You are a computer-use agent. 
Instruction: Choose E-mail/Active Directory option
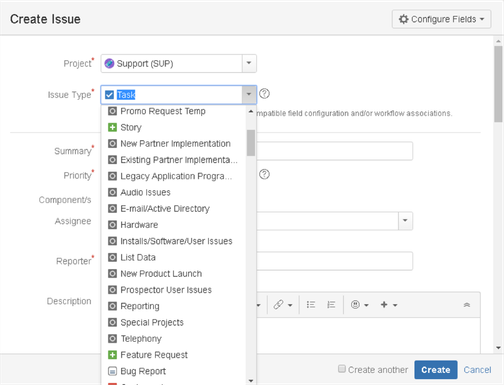tap(173, 209)
